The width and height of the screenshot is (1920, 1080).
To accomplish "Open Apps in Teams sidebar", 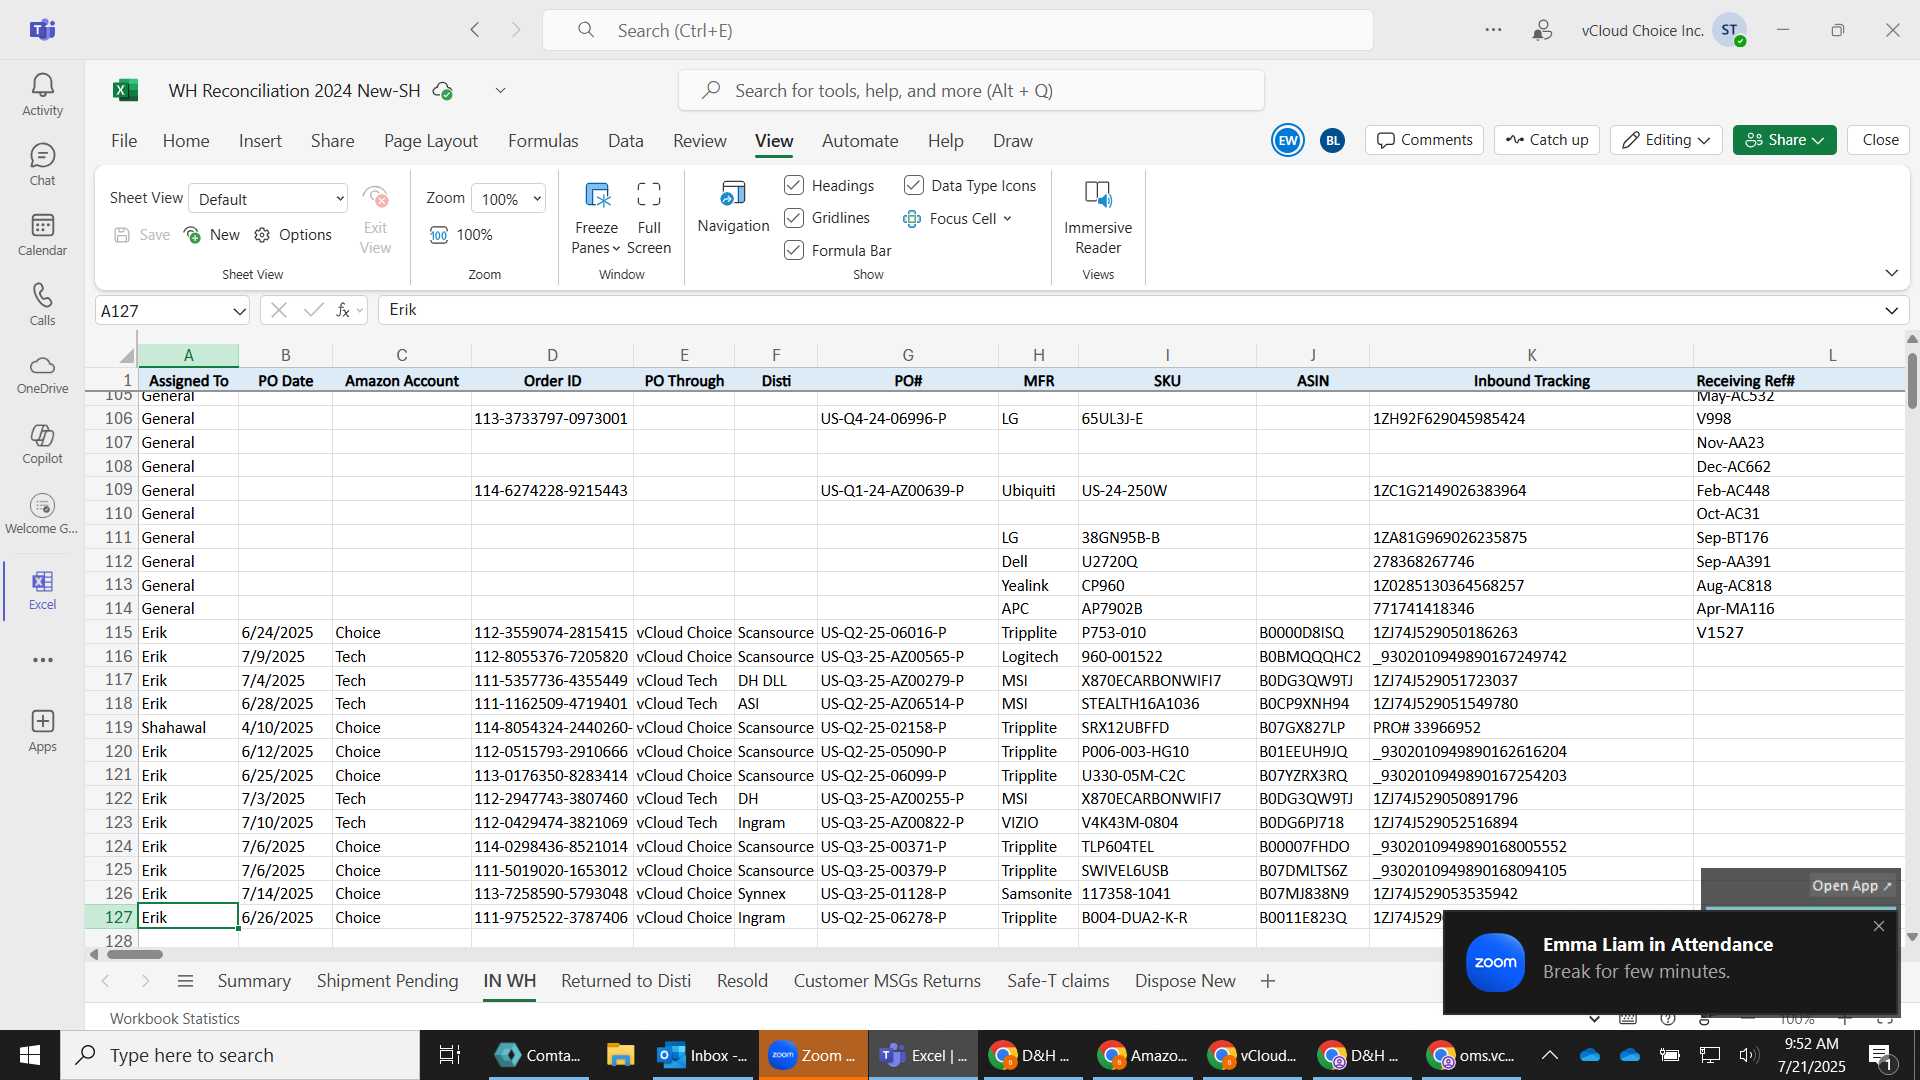I will [42, 731].
